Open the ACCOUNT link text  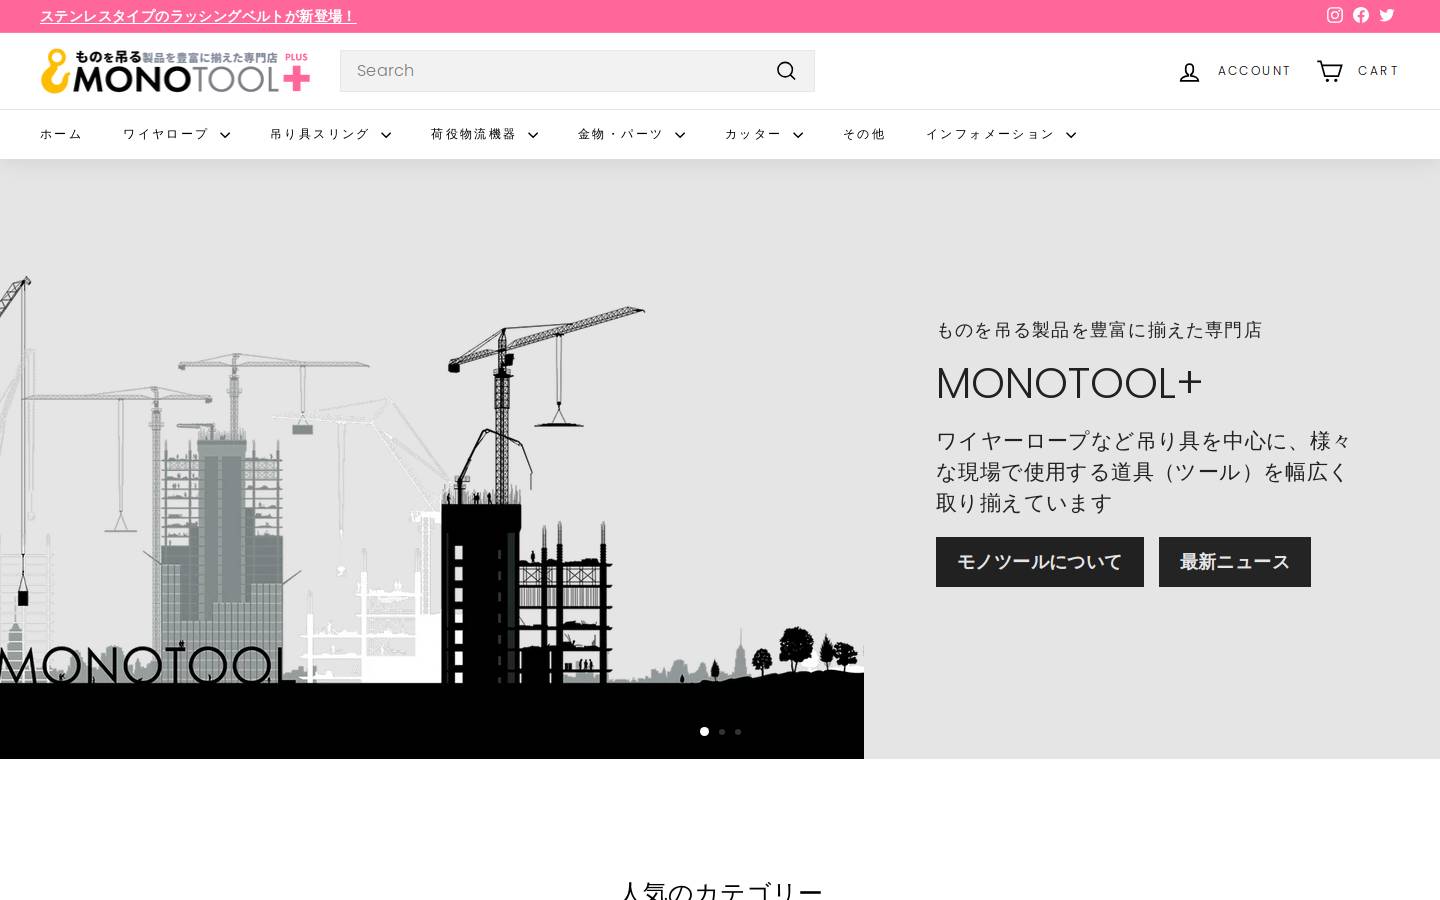(1254, 71)
